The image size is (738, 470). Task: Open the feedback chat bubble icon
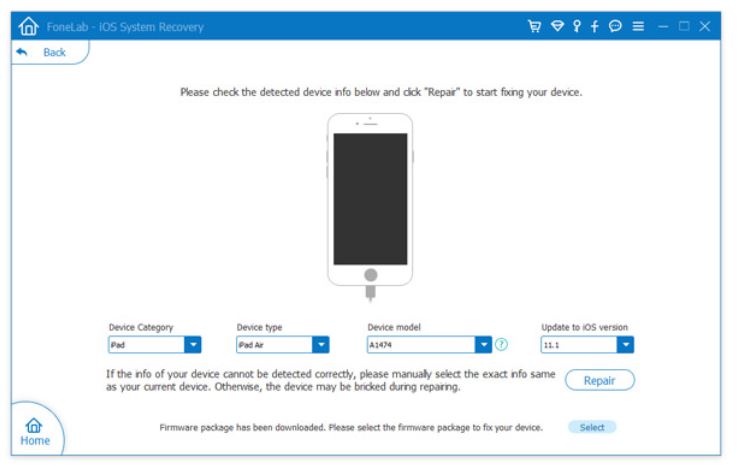[615, 26]
